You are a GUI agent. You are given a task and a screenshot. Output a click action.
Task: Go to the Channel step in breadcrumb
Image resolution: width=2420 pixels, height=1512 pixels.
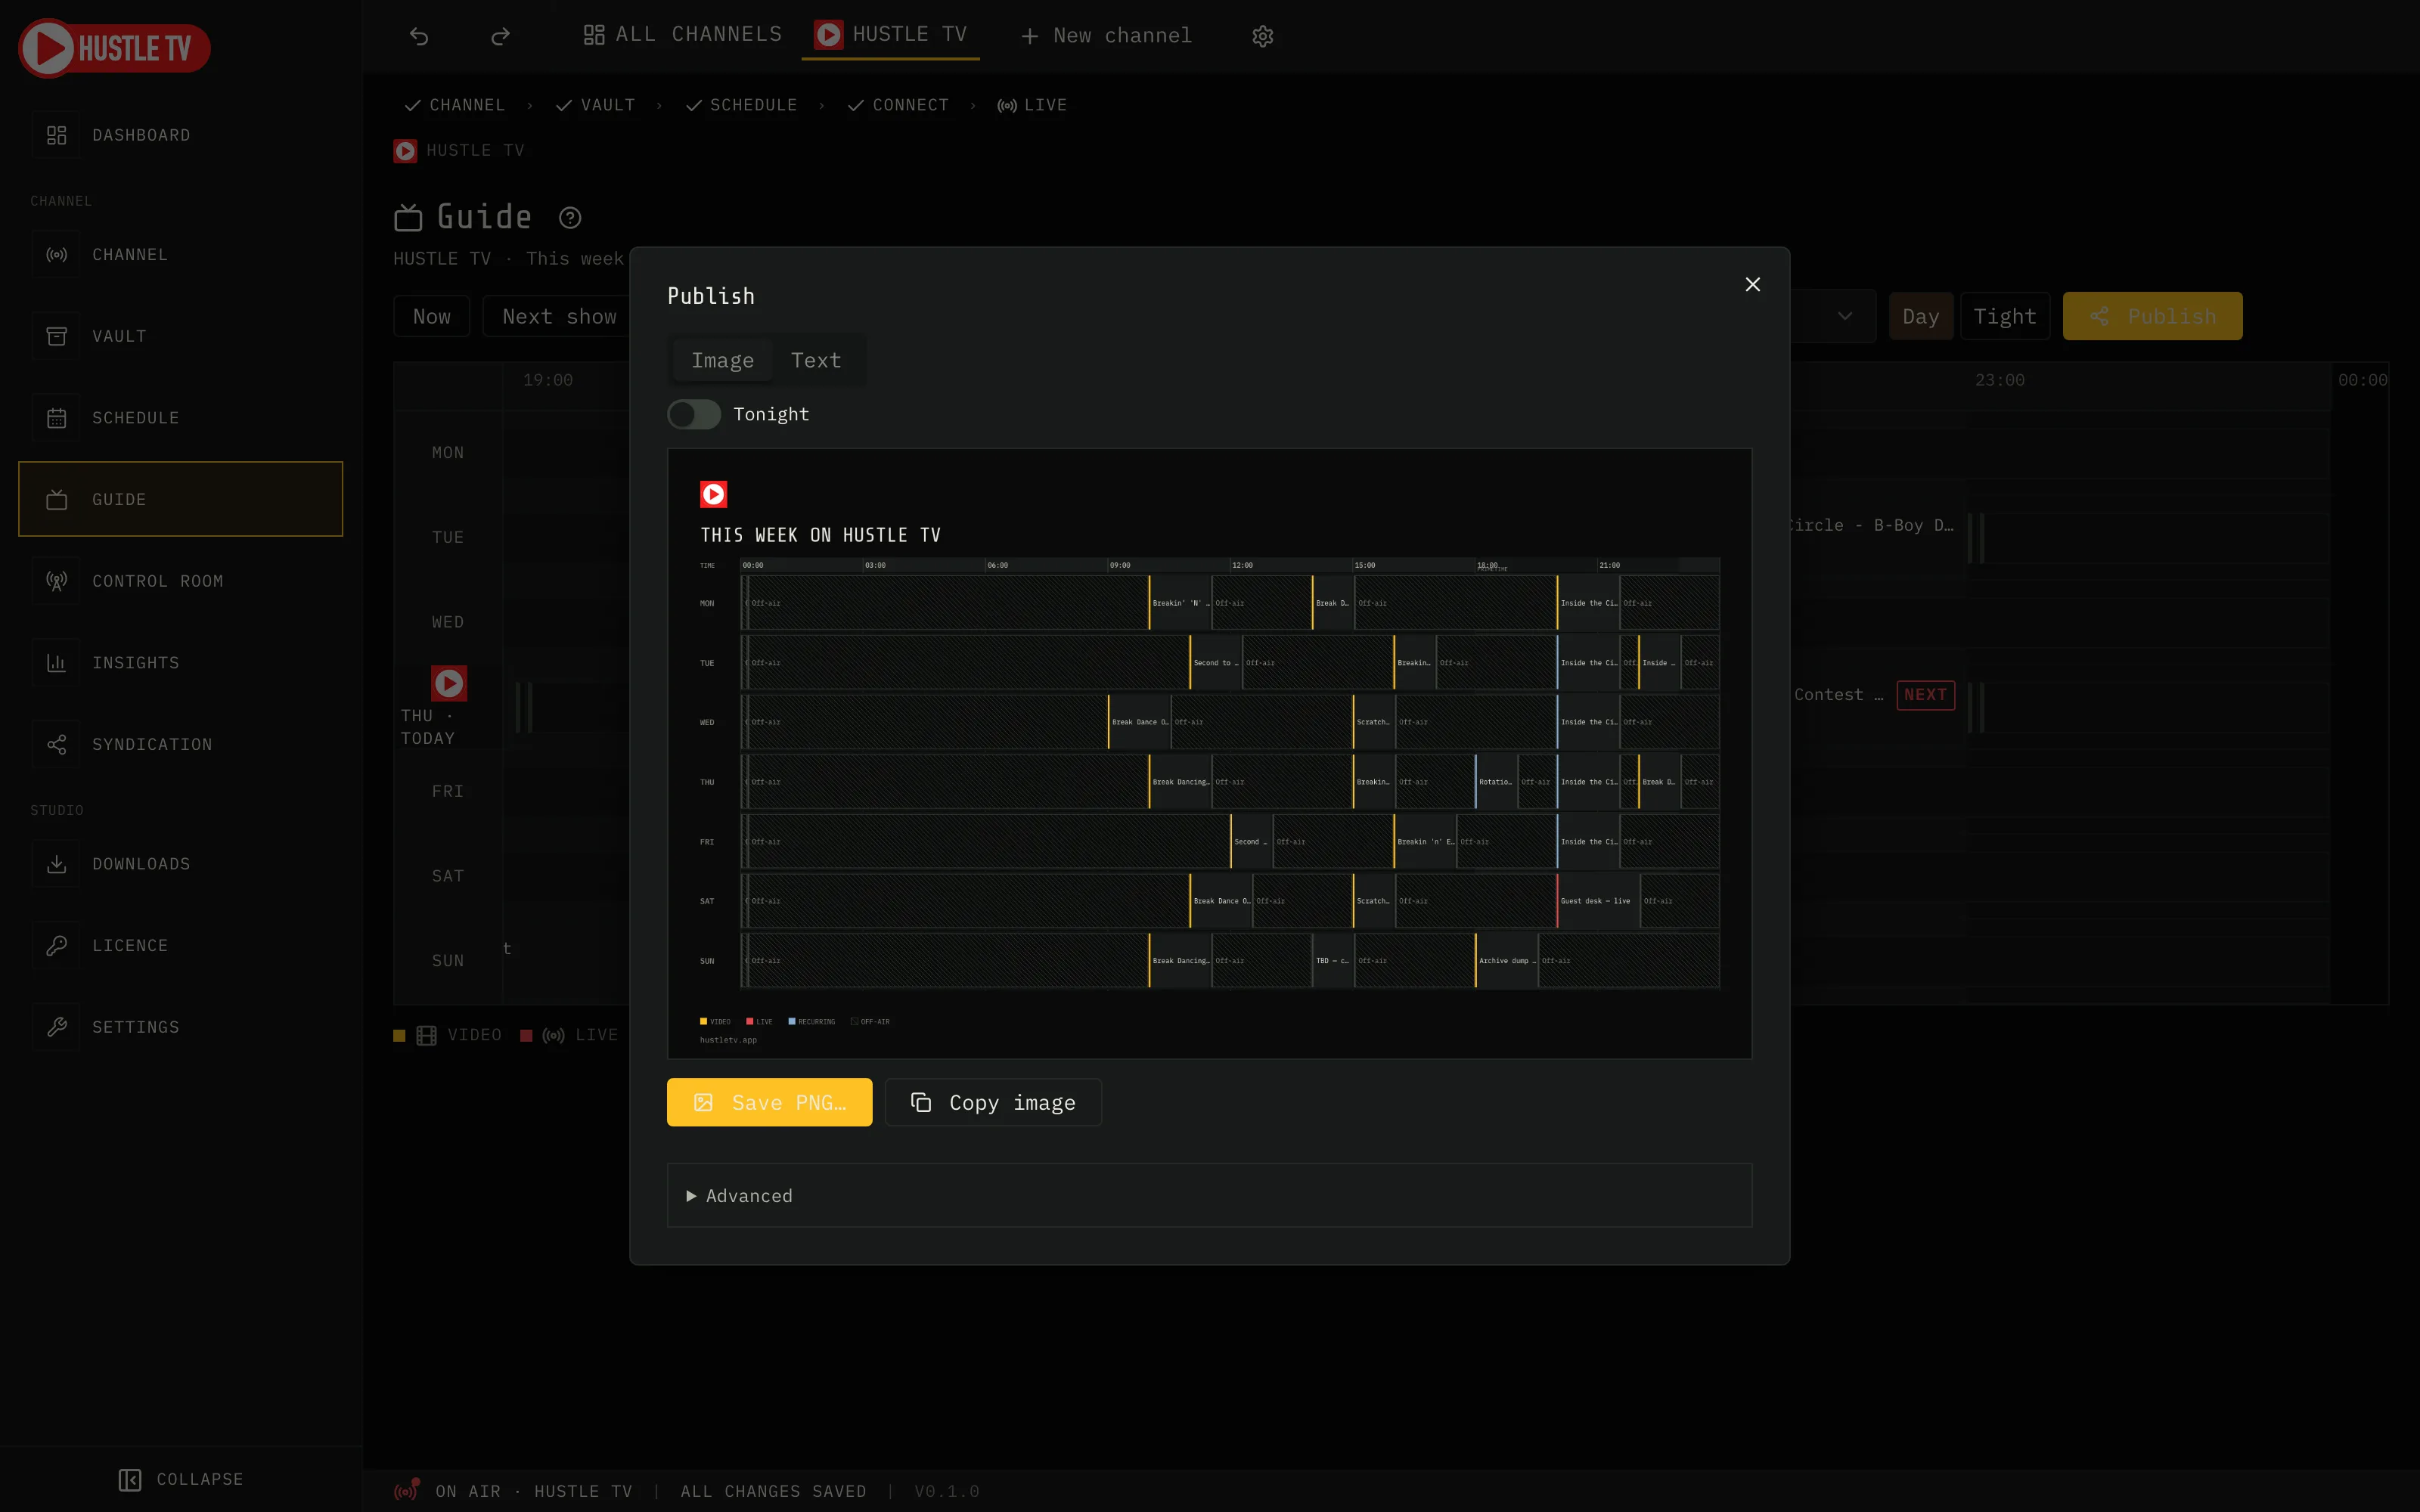pos(455,105)
